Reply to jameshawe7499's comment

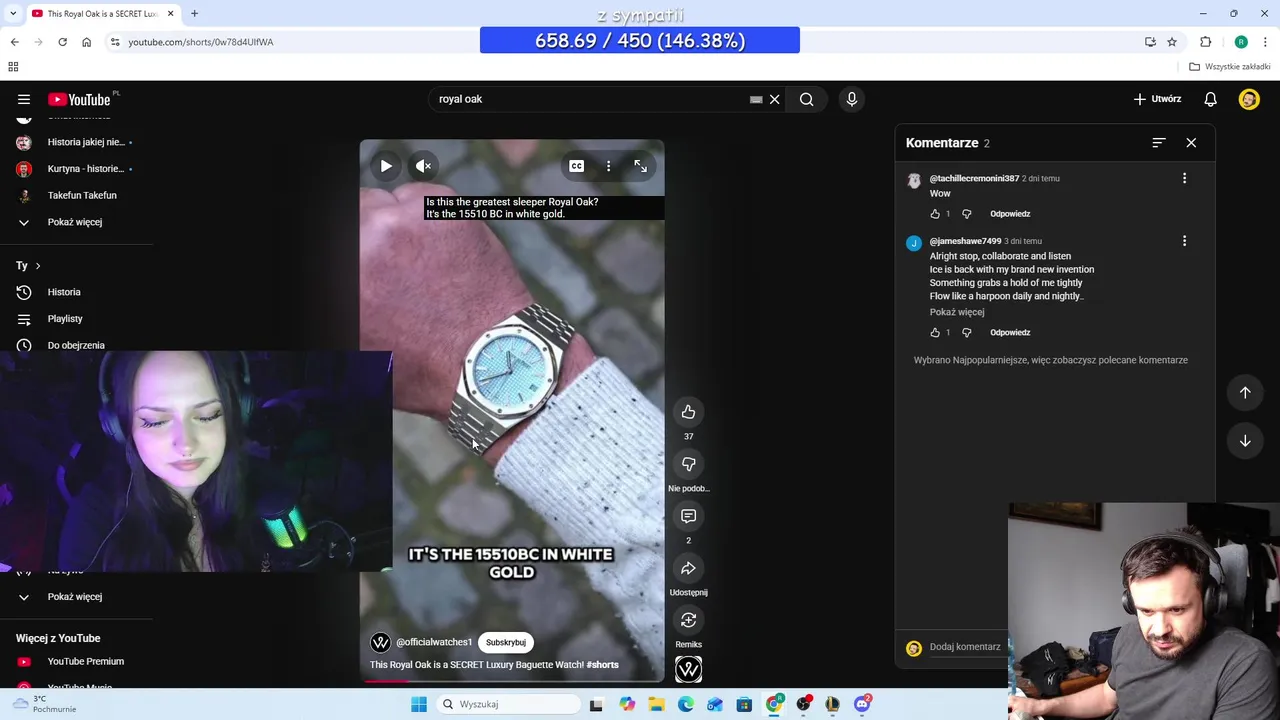pos(1010,333)
